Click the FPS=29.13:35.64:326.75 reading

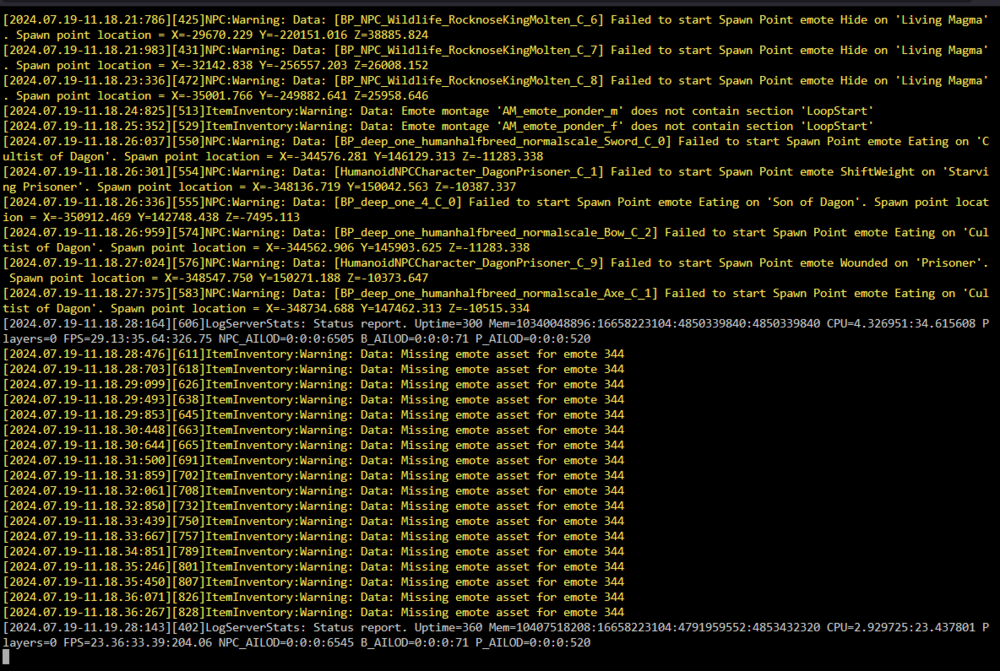tap(137, 339)
